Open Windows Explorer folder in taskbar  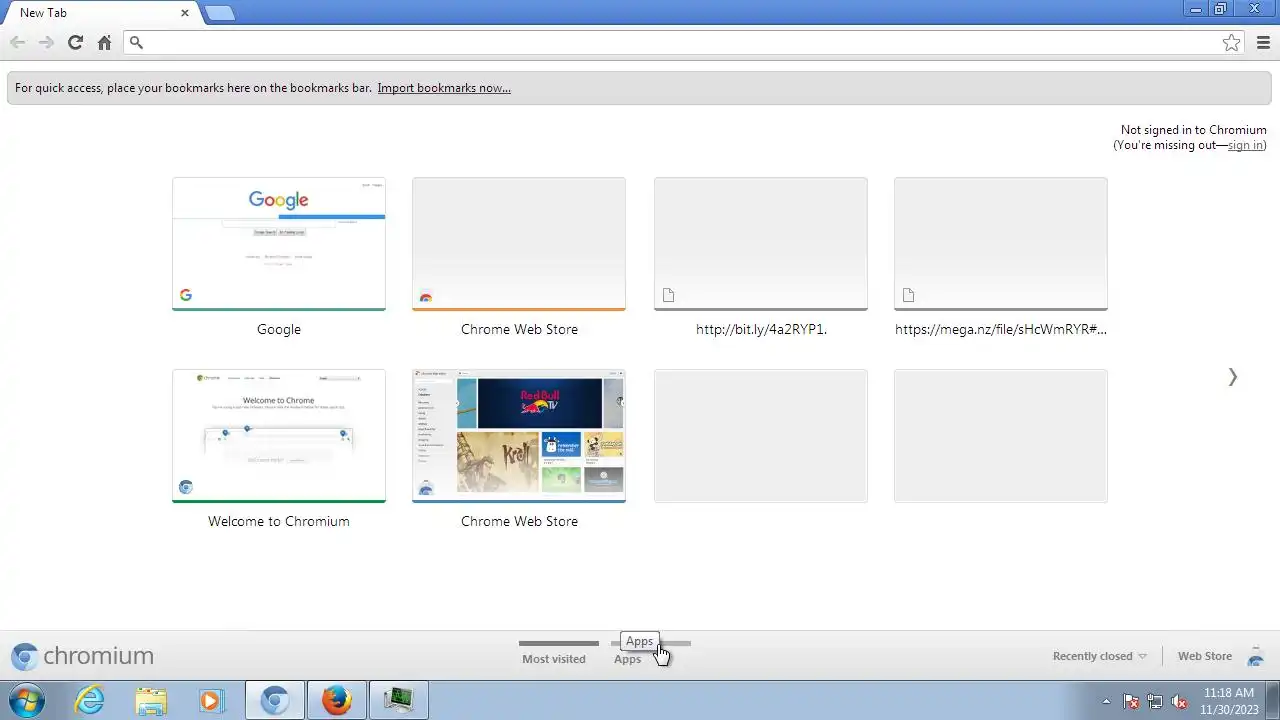[151, 700]
